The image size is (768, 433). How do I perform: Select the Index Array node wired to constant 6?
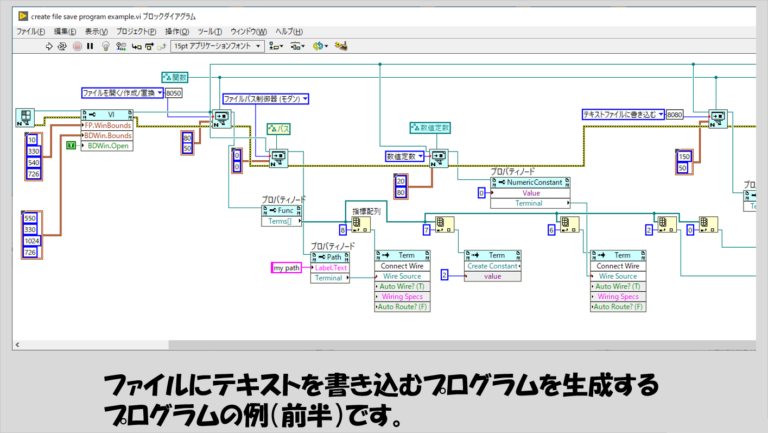coord(570,225)
